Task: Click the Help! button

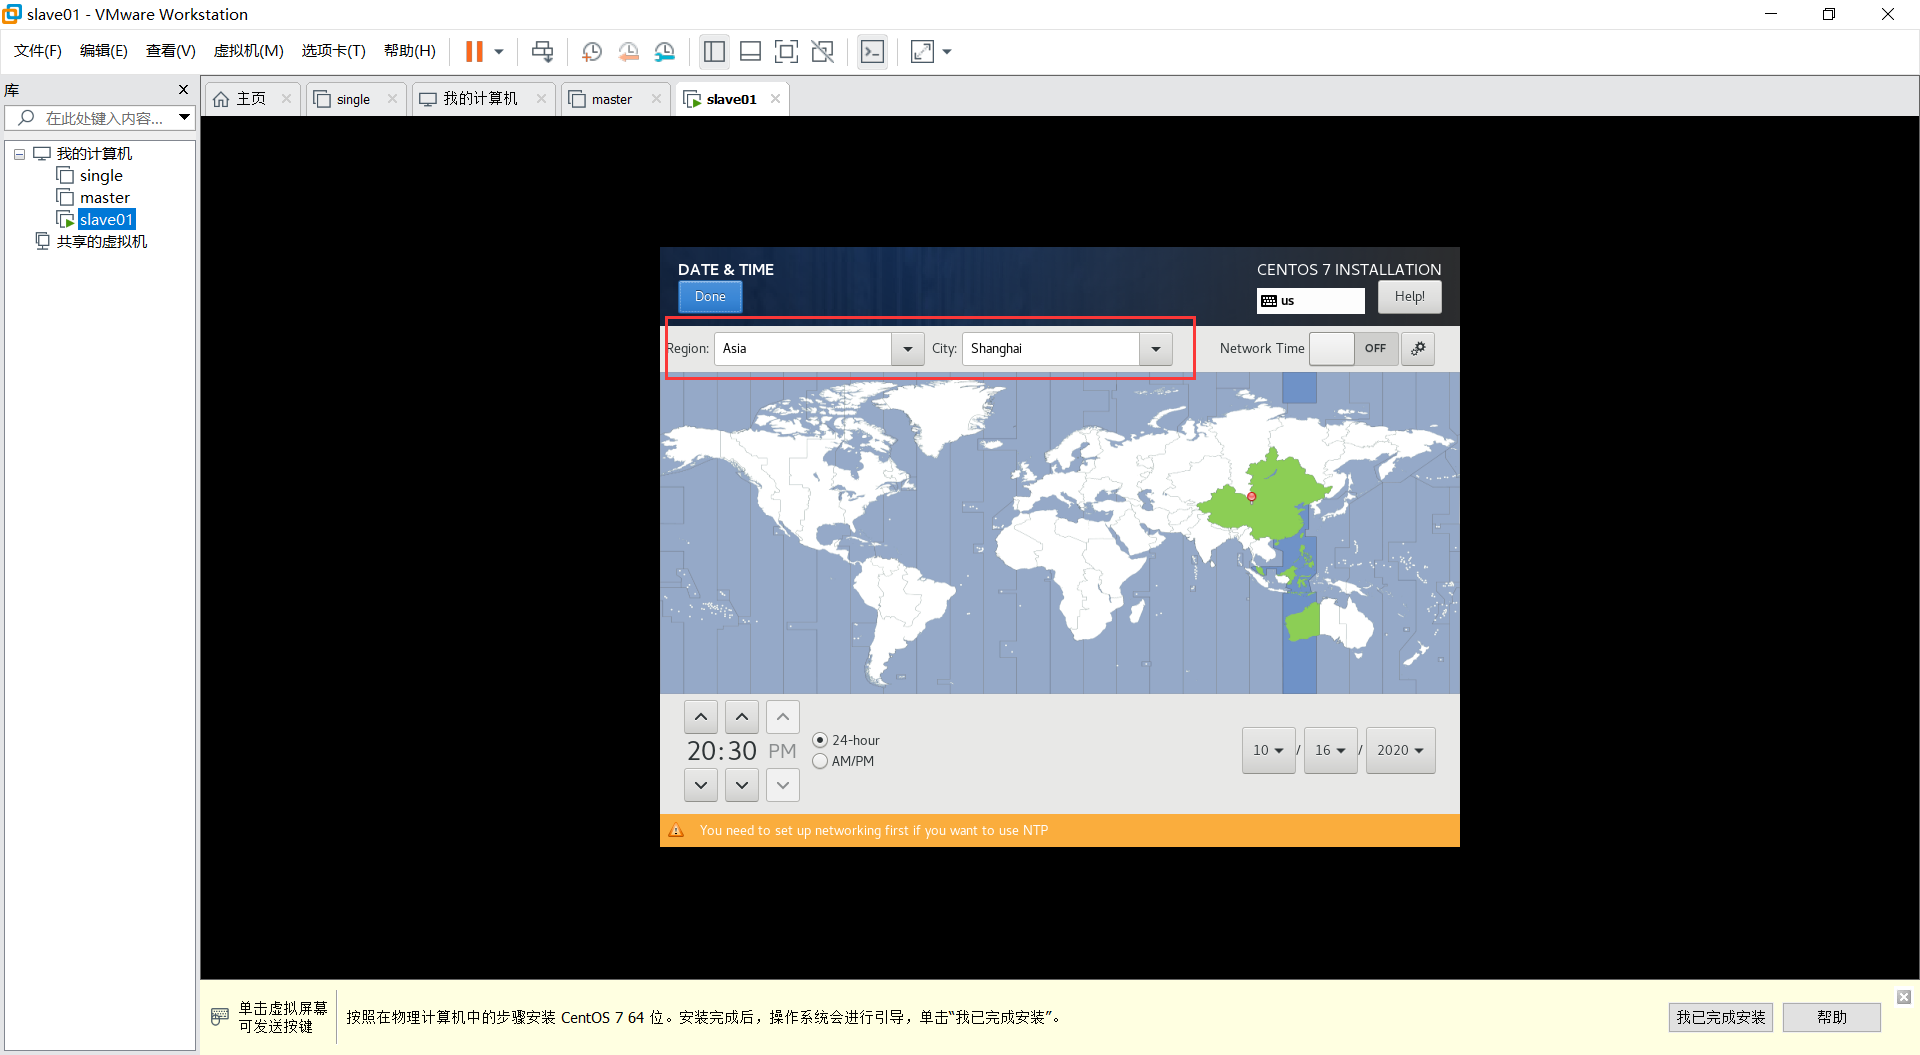Action: coord(1409,296)
